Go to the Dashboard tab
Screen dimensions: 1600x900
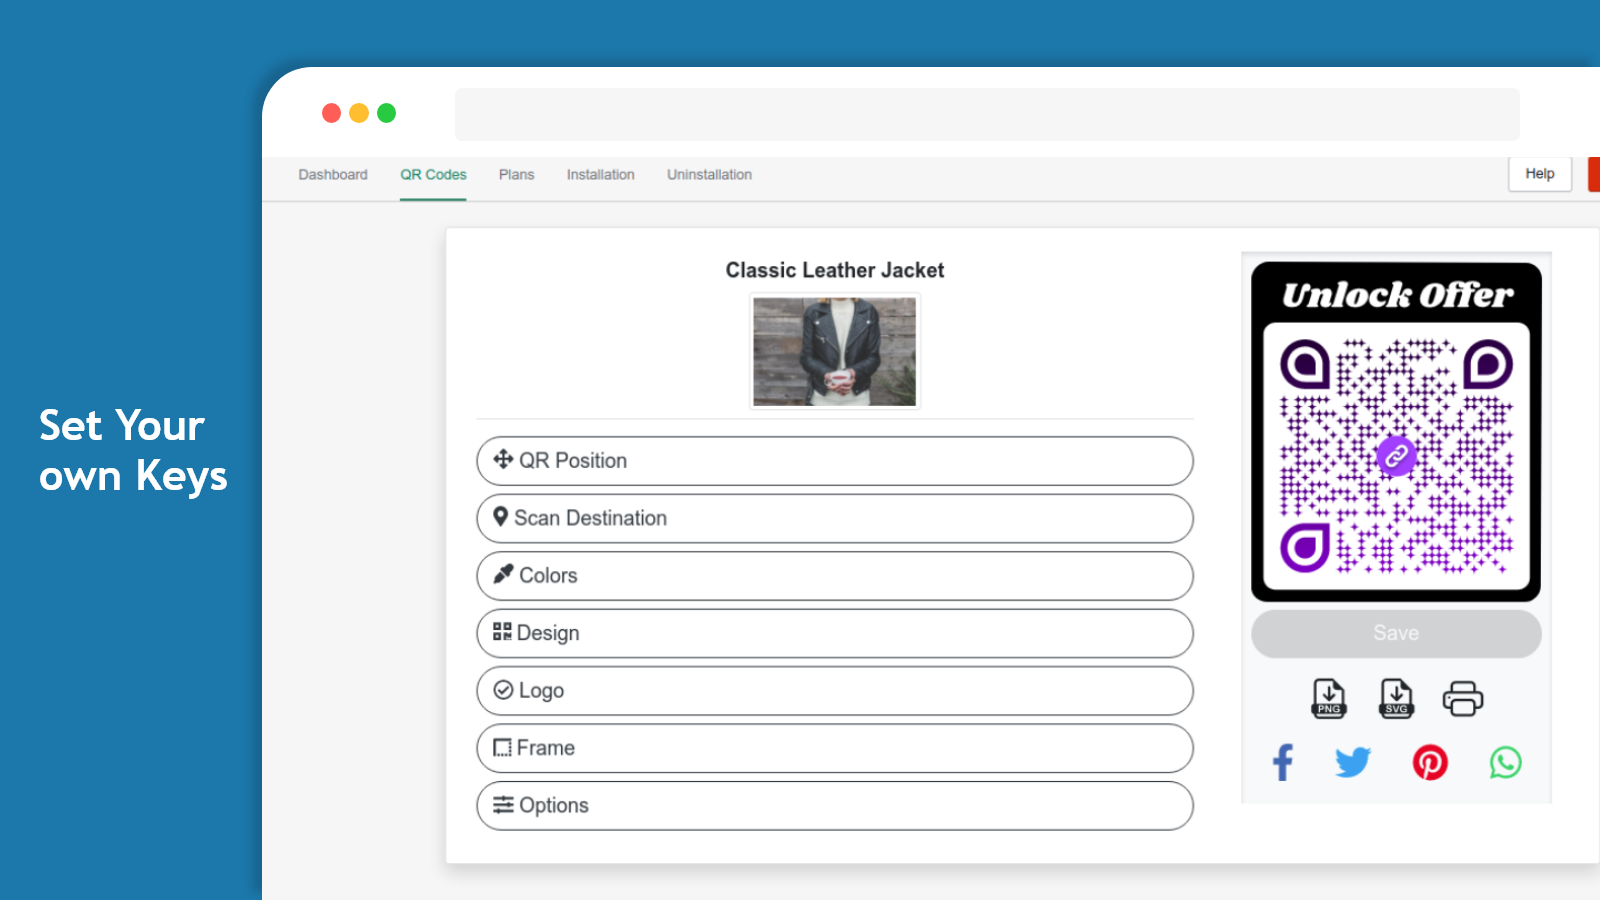pyautogui.click(x=333, y=175)
